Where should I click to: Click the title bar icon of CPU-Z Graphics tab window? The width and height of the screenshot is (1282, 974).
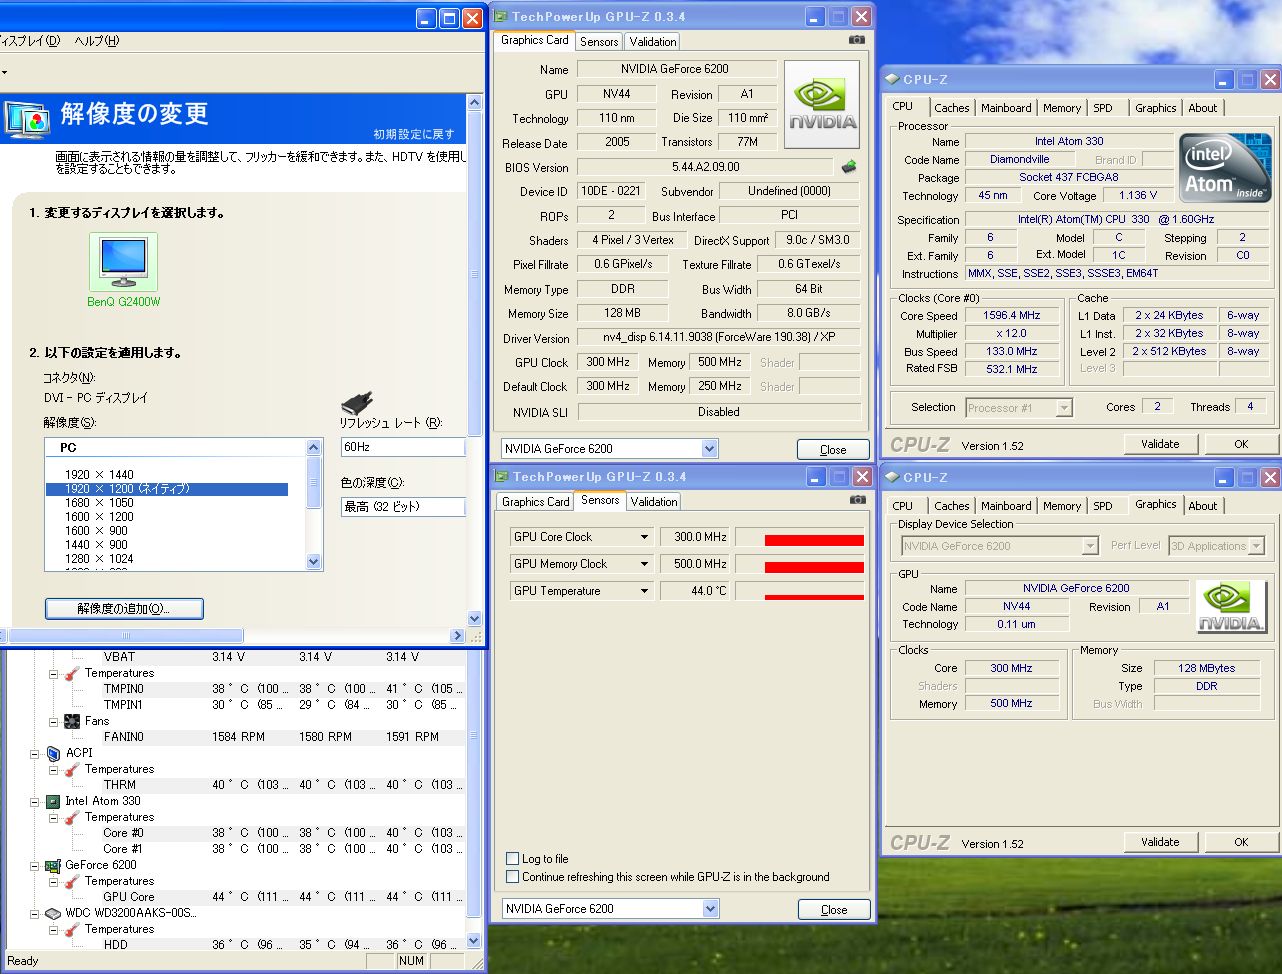coord(893,477)
